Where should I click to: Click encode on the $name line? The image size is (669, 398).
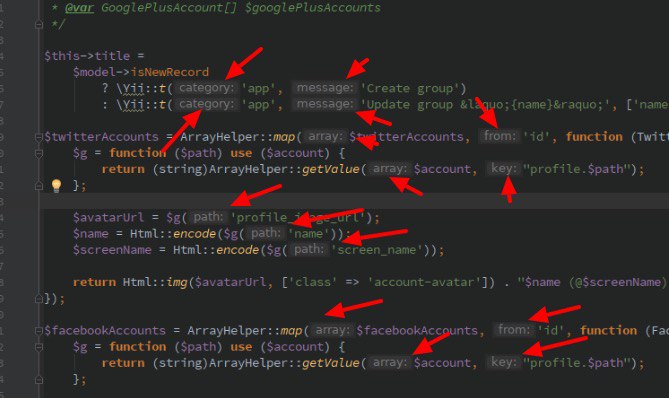[195, 234]
